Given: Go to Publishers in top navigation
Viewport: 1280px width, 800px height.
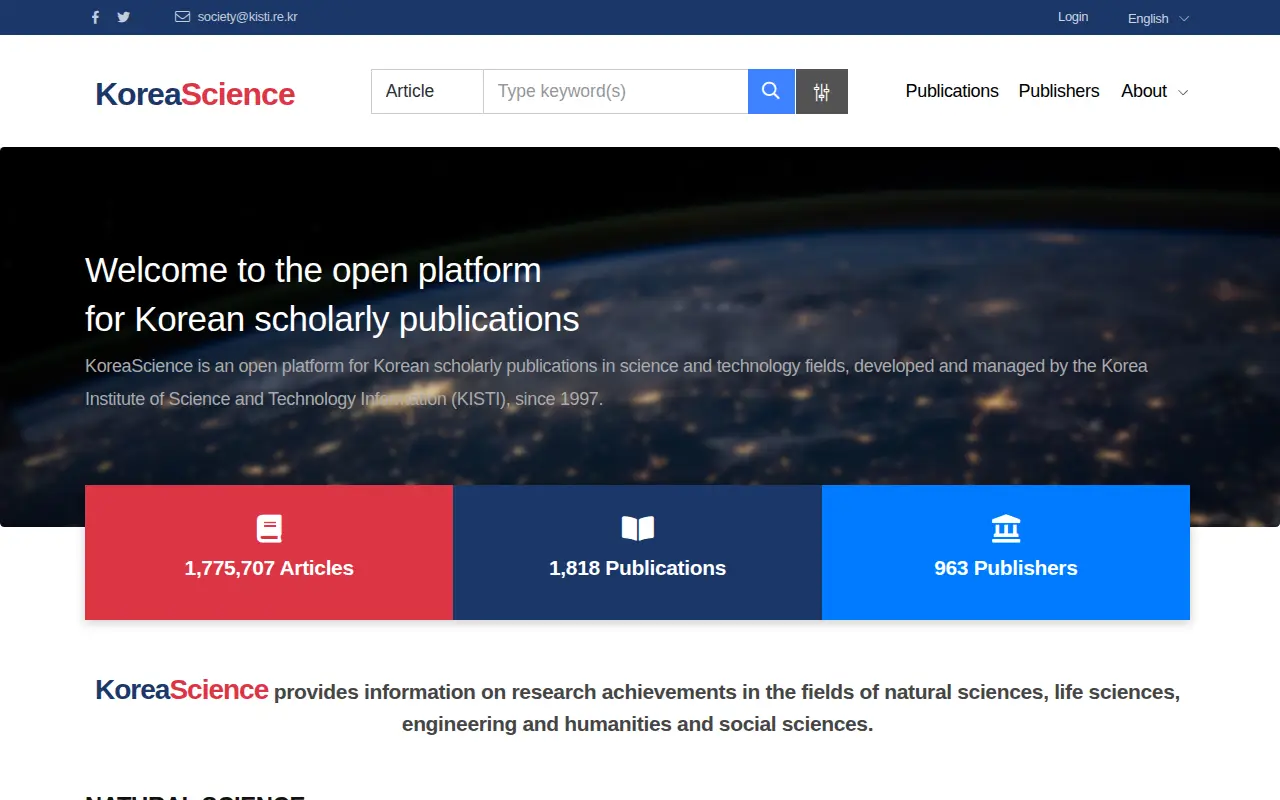Looking at the screenshot, I should click(1059, 91).
